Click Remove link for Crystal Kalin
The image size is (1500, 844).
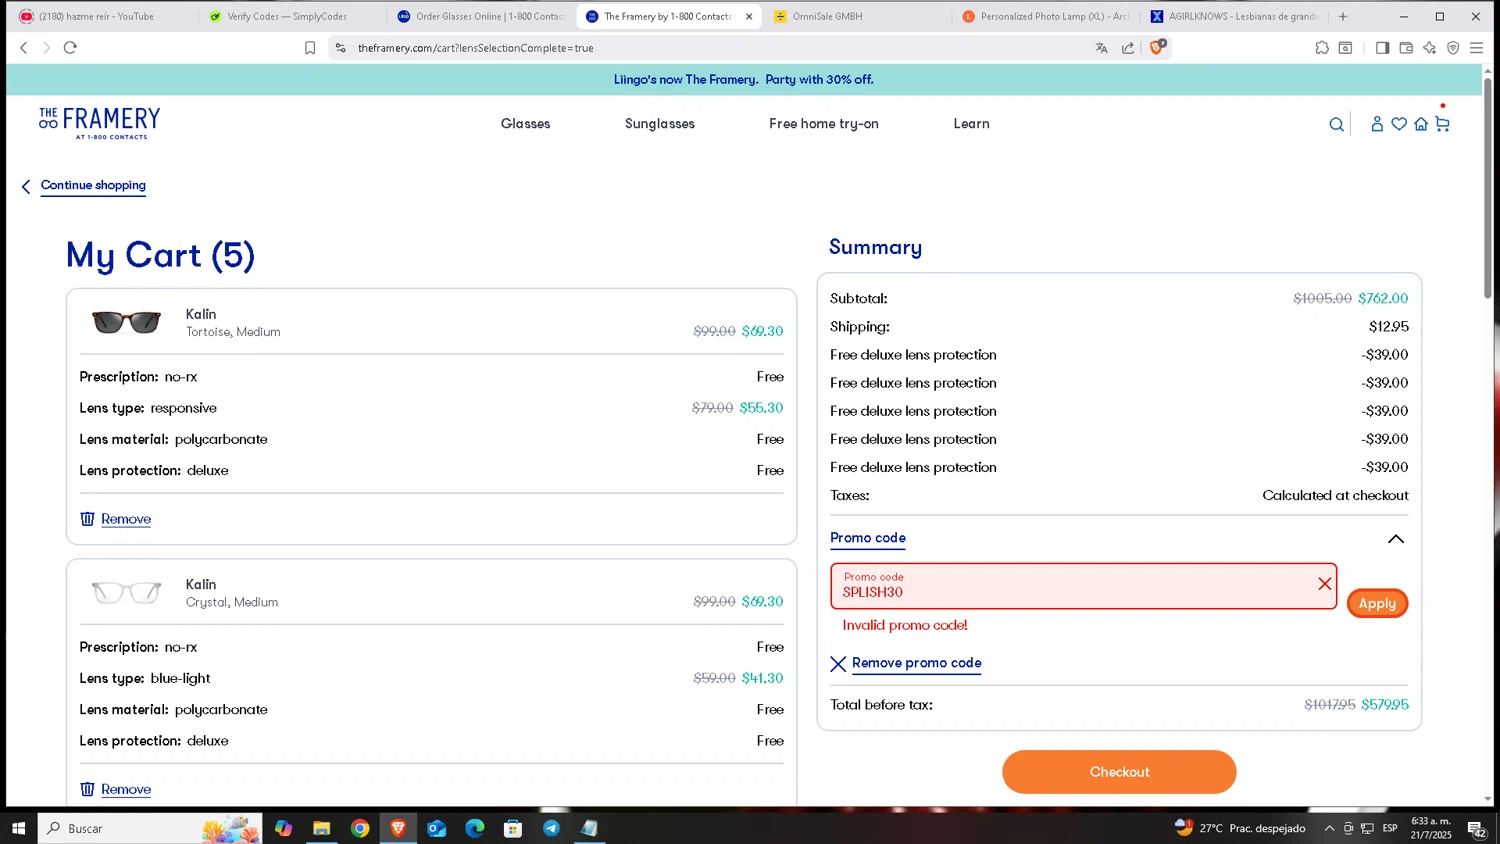[x=126, y=789]
